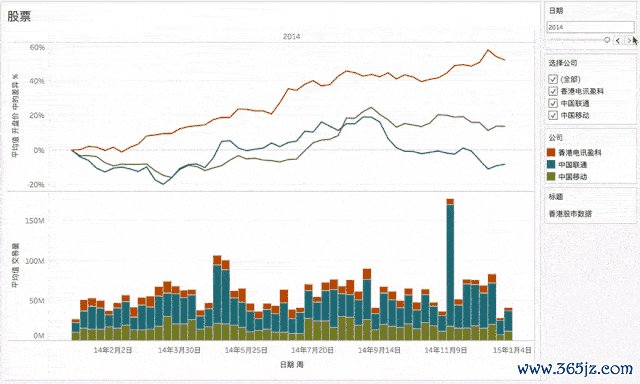Image resolution: width=640 pixels, height=384 pixels.
Task: Click the orange line's peak point
Action: [x=487, y=50]
